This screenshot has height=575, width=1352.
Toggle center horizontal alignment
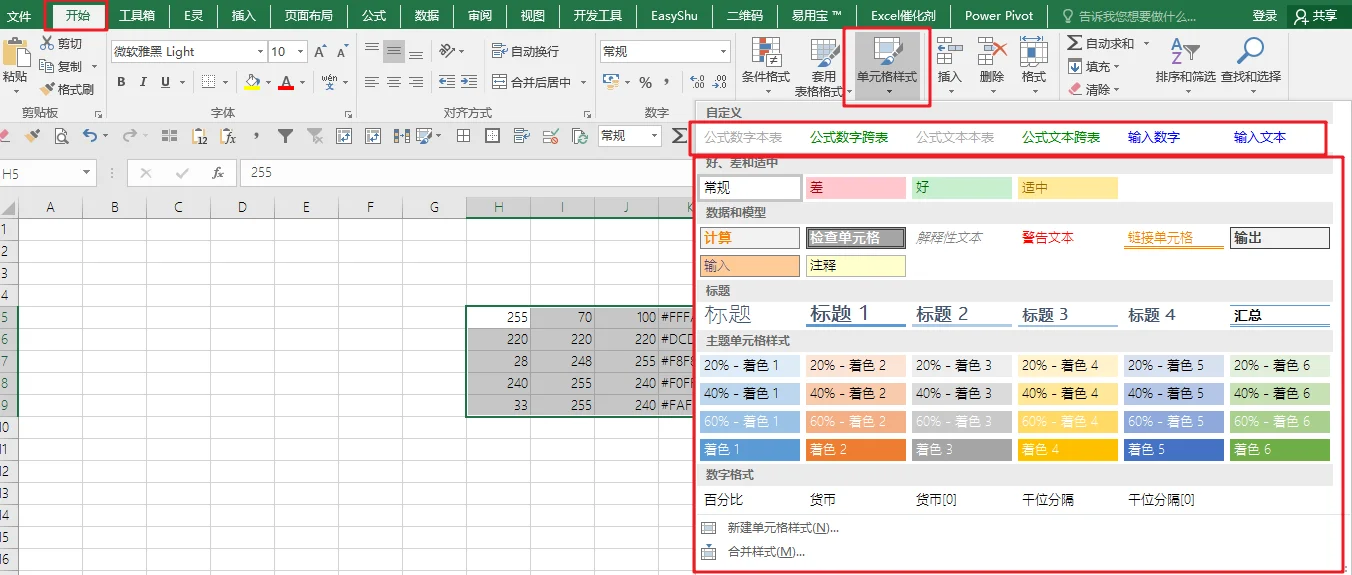tap(394, 82)
